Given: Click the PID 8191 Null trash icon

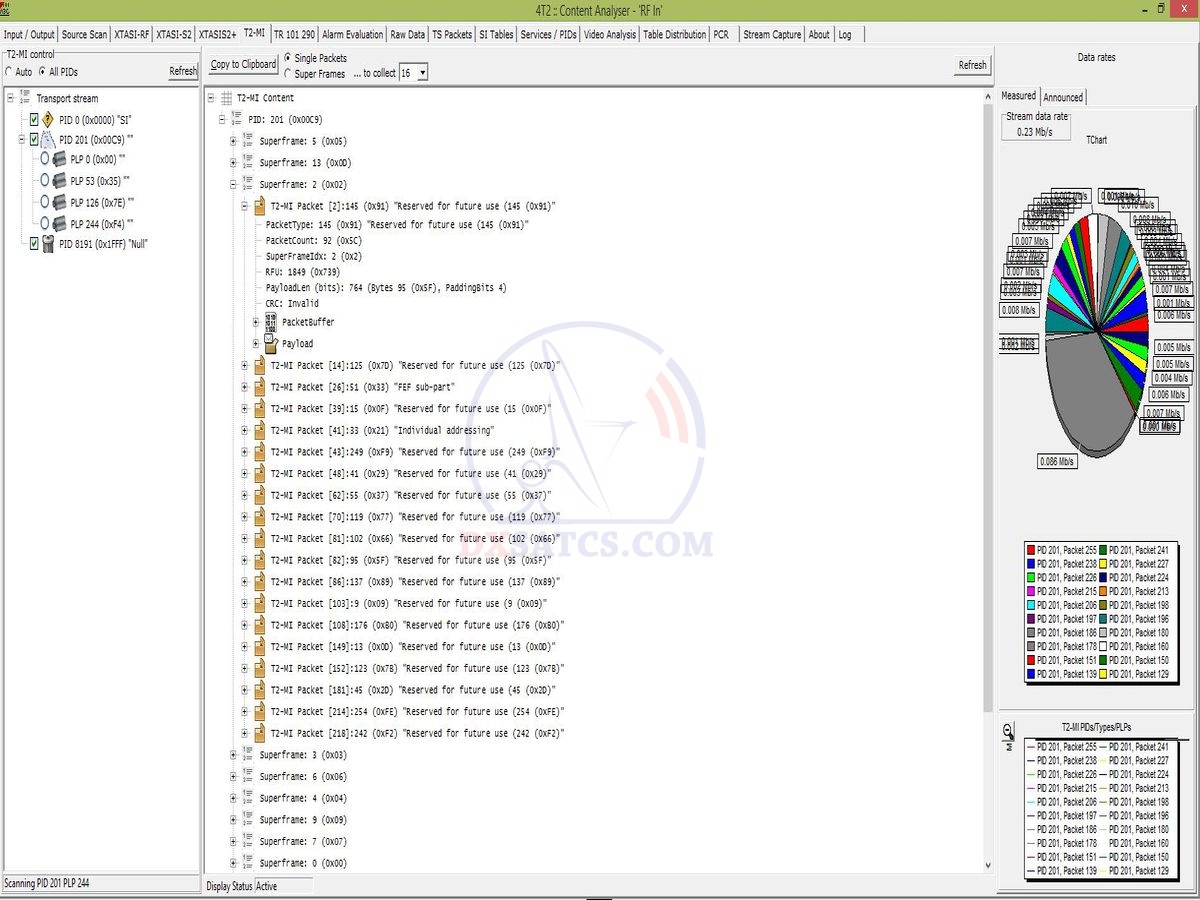Looking at the screenshot, I should [x=47, y=243].
